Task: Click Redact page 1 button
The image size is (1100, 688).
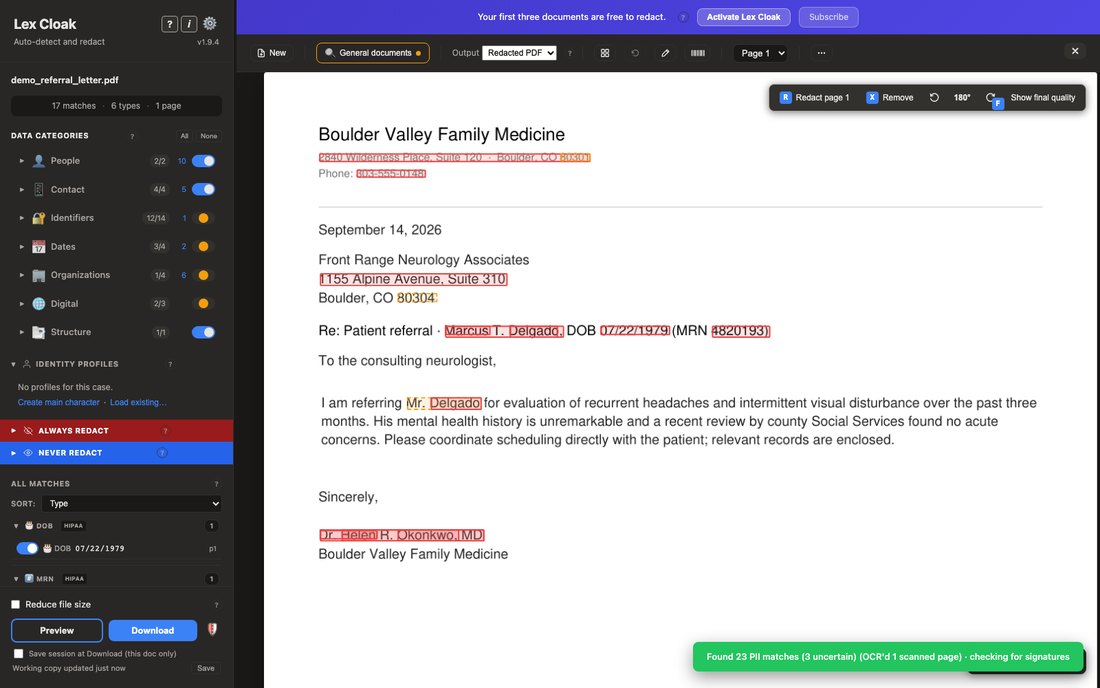Action: point(814,97)
